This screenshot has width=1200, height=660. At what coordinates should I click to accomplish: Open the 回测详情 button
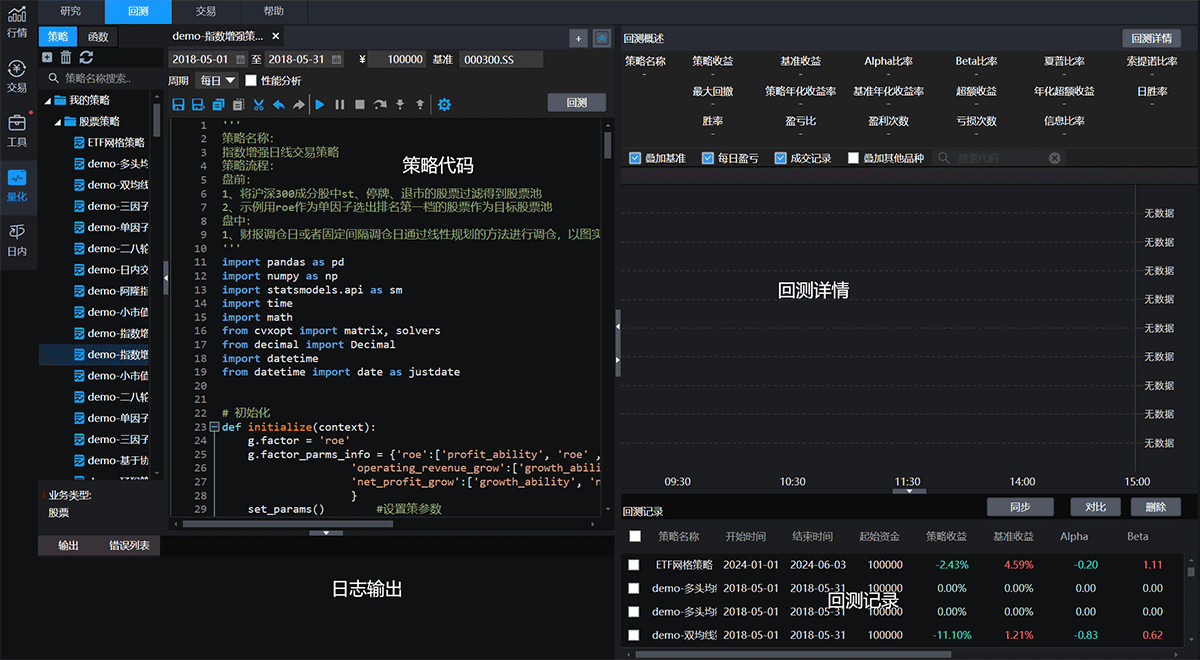click(x=1151, y=38)
